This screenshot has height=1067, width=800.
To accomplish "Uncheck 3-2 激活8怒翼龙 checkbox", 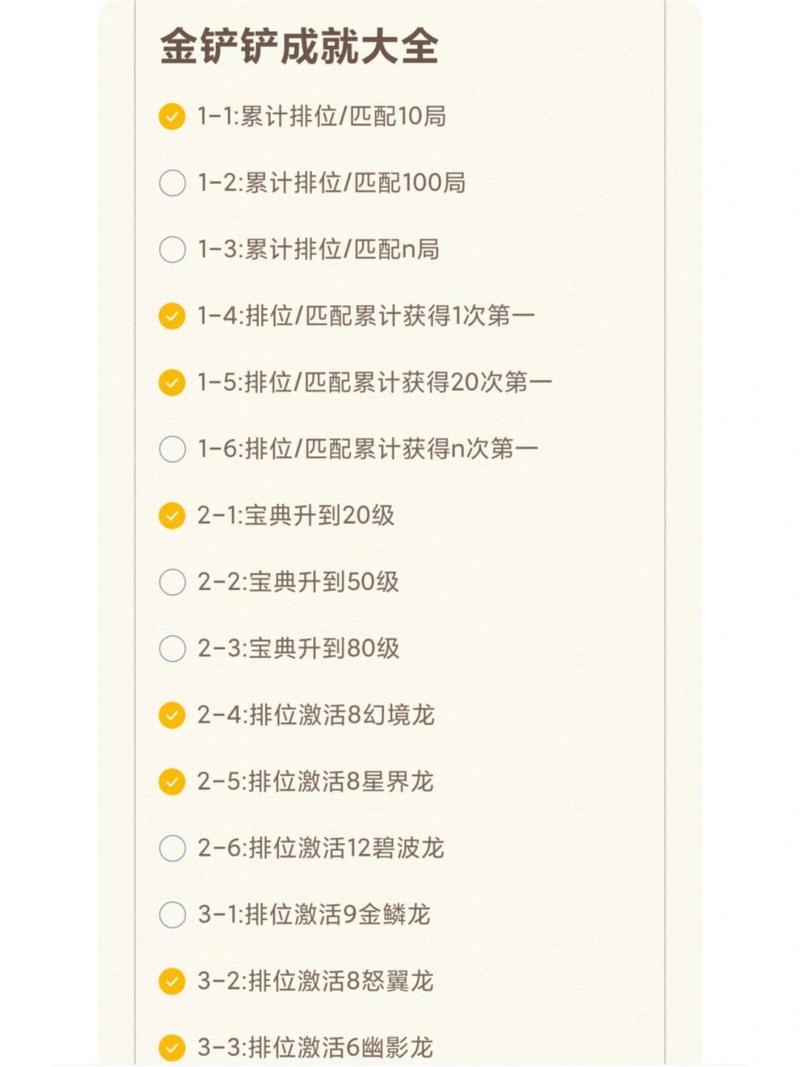I will click(x=172, y=981).
